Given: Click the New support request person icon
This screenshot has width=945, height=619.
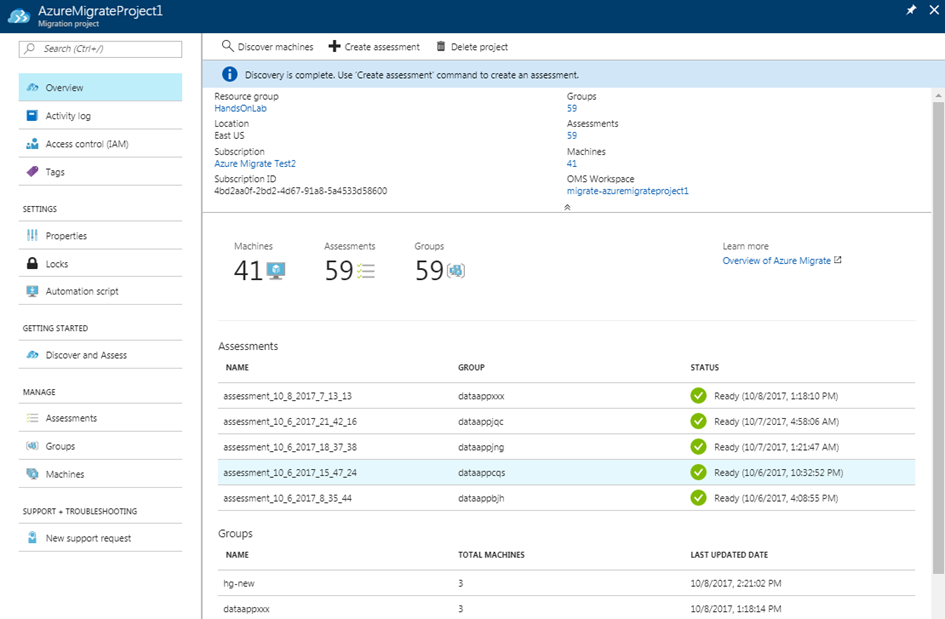Looking at the screenshot, I should [33, 538].
